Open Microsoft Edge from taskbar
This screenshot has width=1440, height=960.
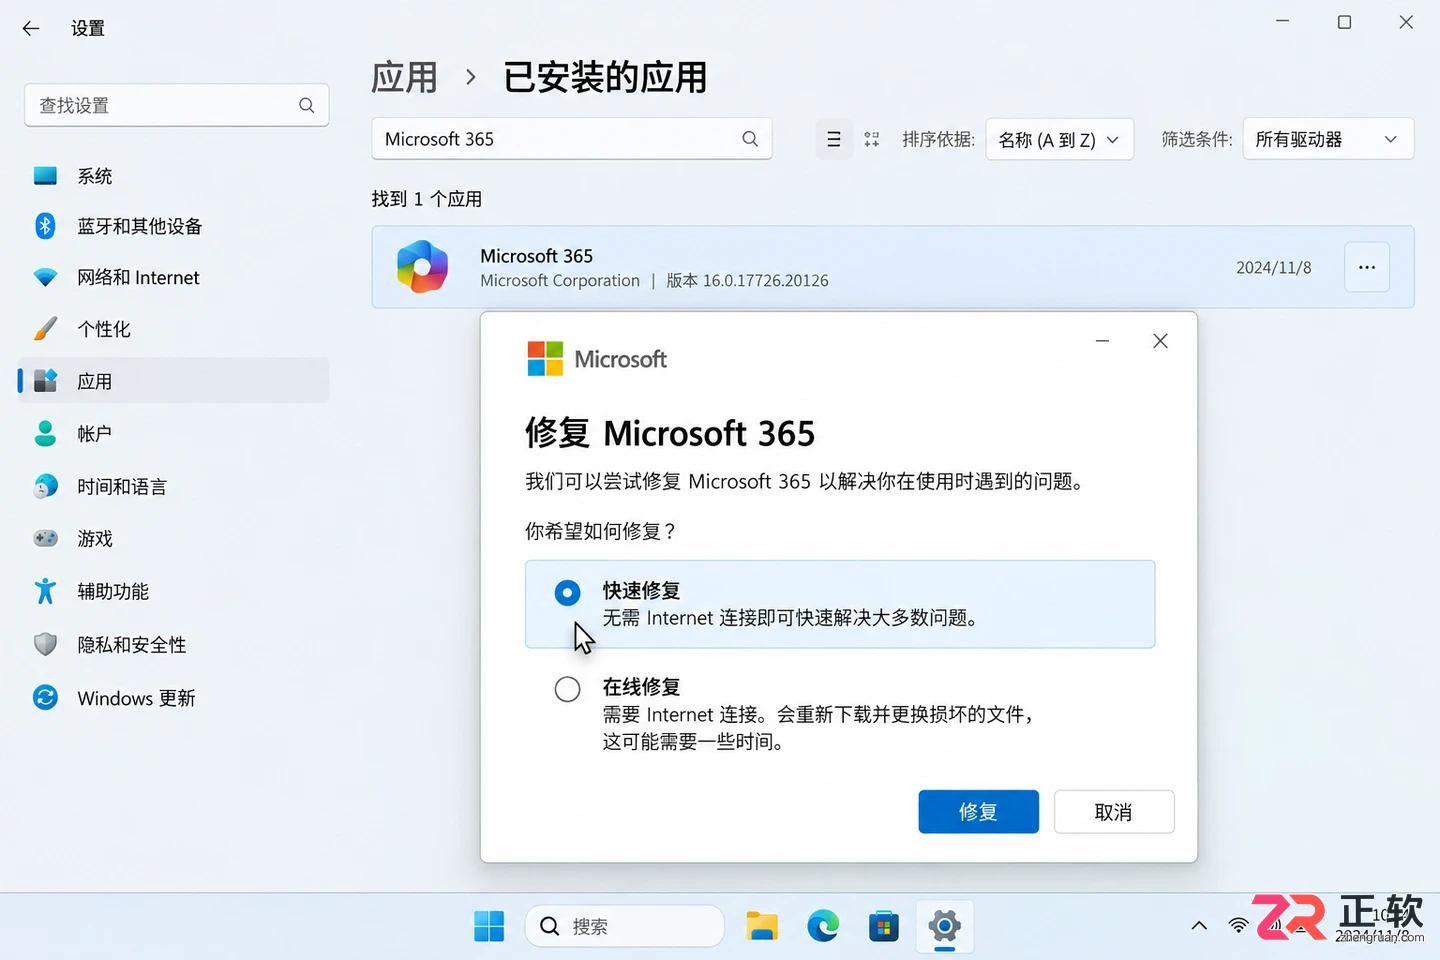click(x=823, y=926)
